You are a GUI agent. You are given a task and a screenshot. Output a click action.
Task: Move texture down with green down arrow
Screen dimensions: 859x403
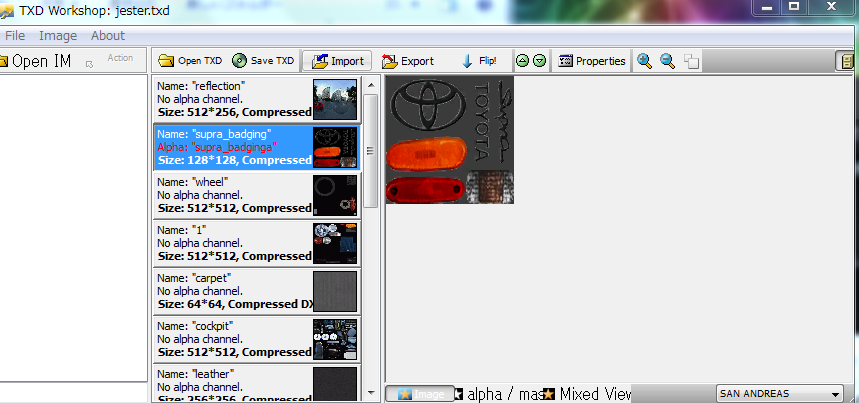540,61
